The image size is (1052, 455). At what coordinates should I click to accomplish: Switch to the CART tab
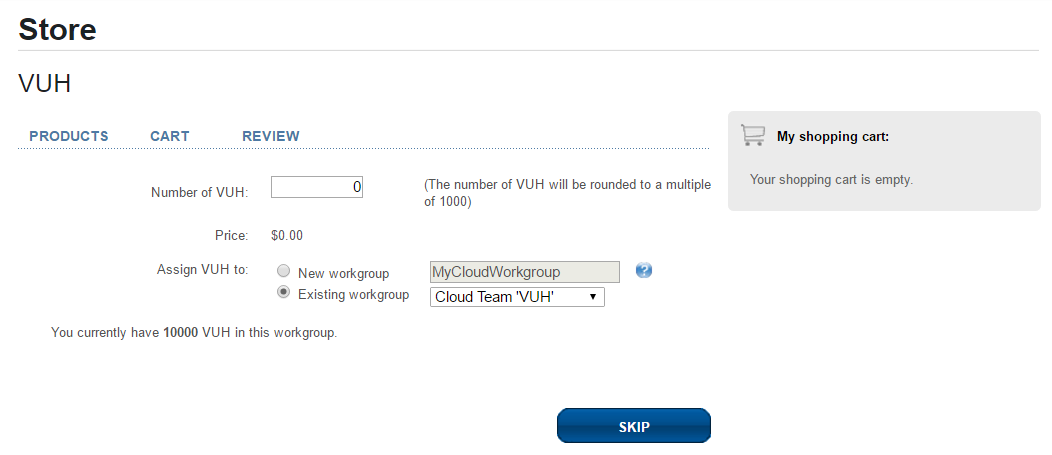tap(170, 136)
